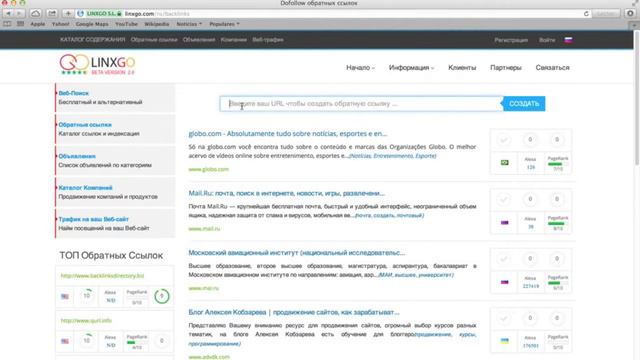Image resolution: width=640 pixels, height=360 pixels.
Task: Click the Brazil flag in globo.com card
Action: click(504, 162)
